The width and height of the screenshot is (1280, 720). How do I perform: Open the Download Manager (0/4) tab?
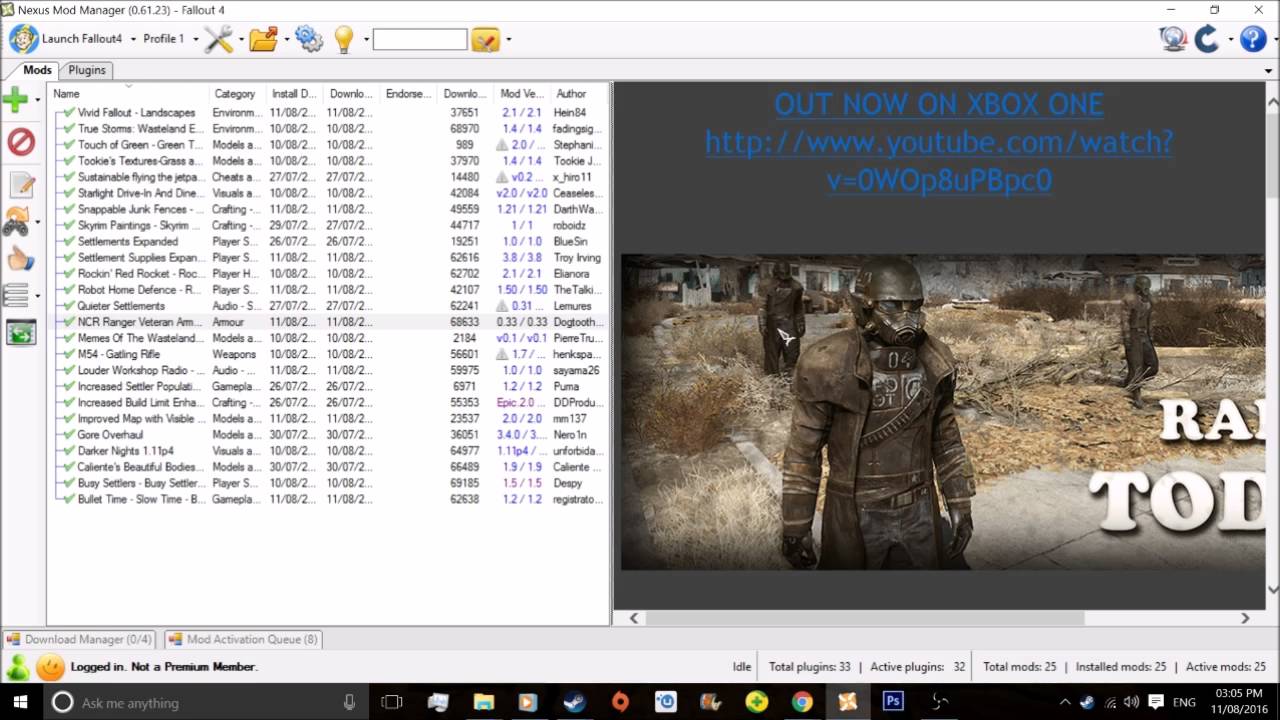click(79, 639)
